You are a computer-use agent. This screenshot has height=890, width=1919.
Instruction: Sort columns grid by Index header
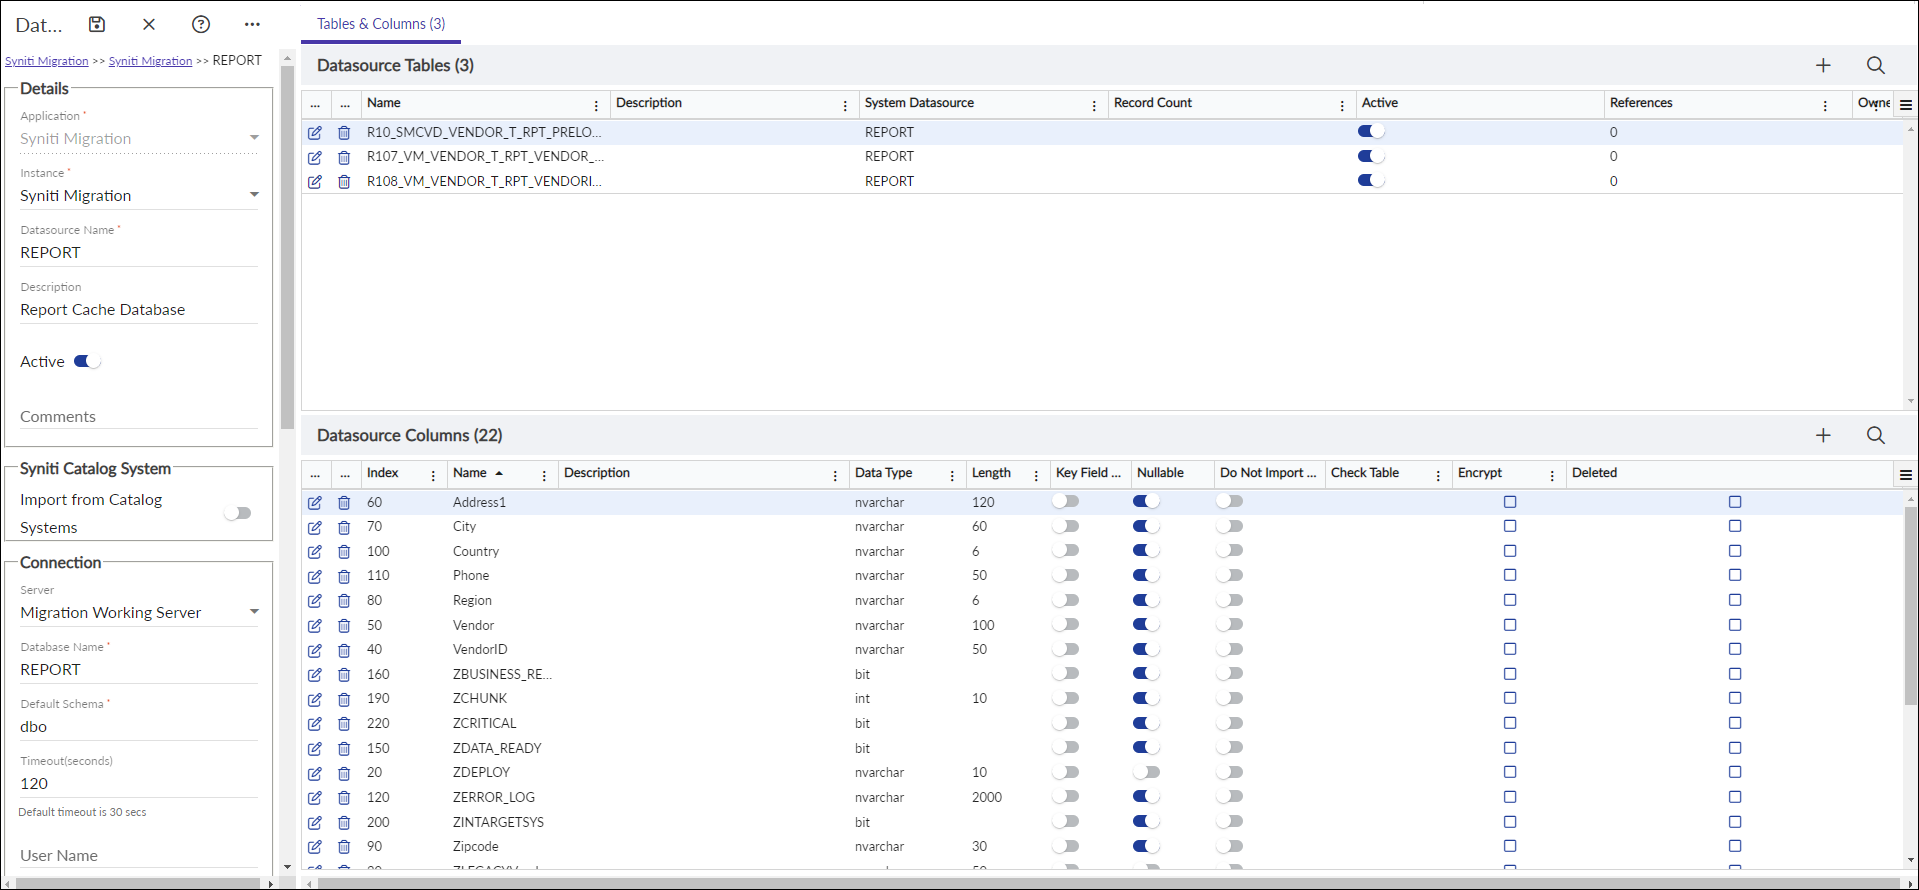point(382,473)
